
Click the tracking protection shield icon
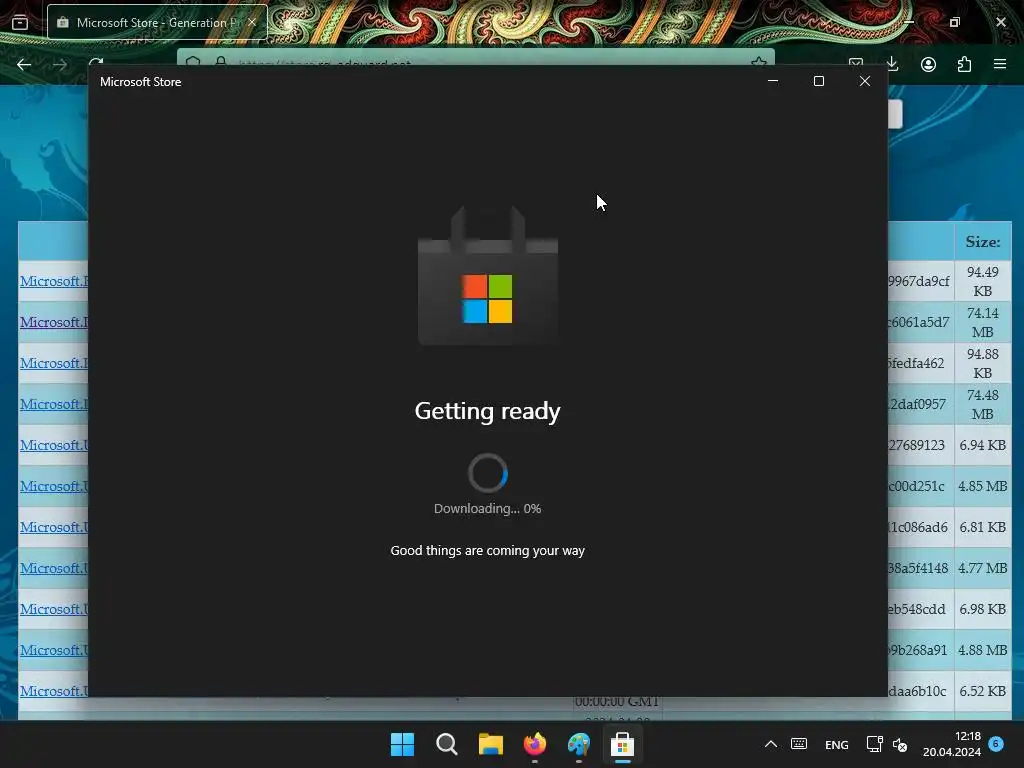193,61
